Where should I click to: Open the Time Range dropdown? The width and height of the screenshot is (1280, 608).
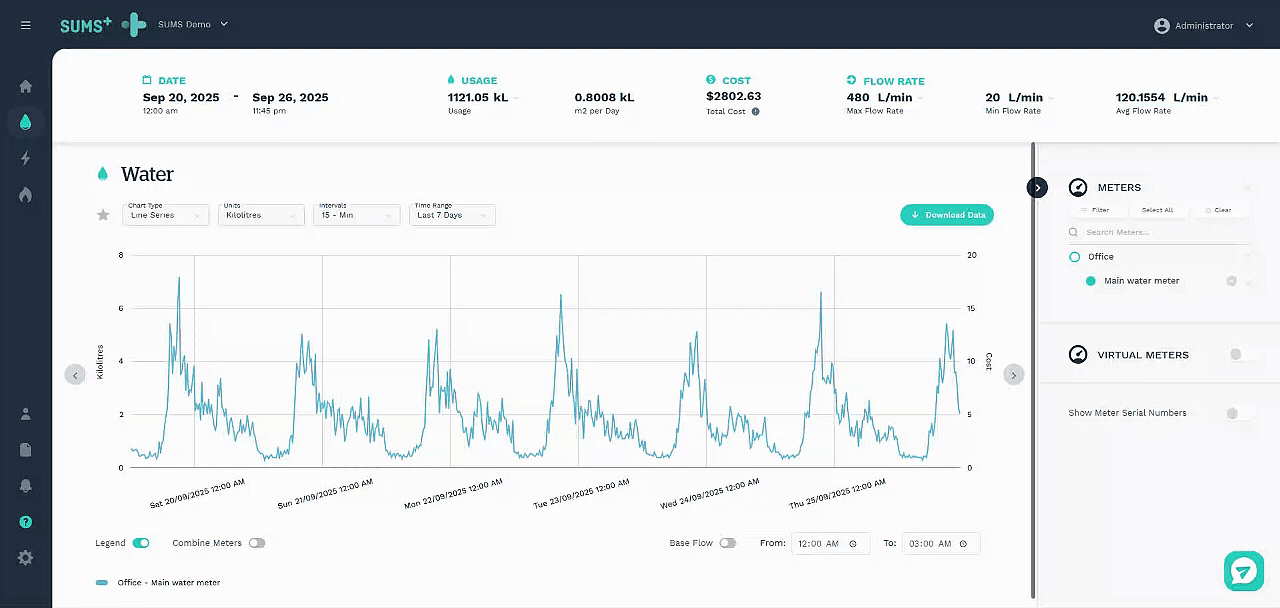tap(452, 215)
